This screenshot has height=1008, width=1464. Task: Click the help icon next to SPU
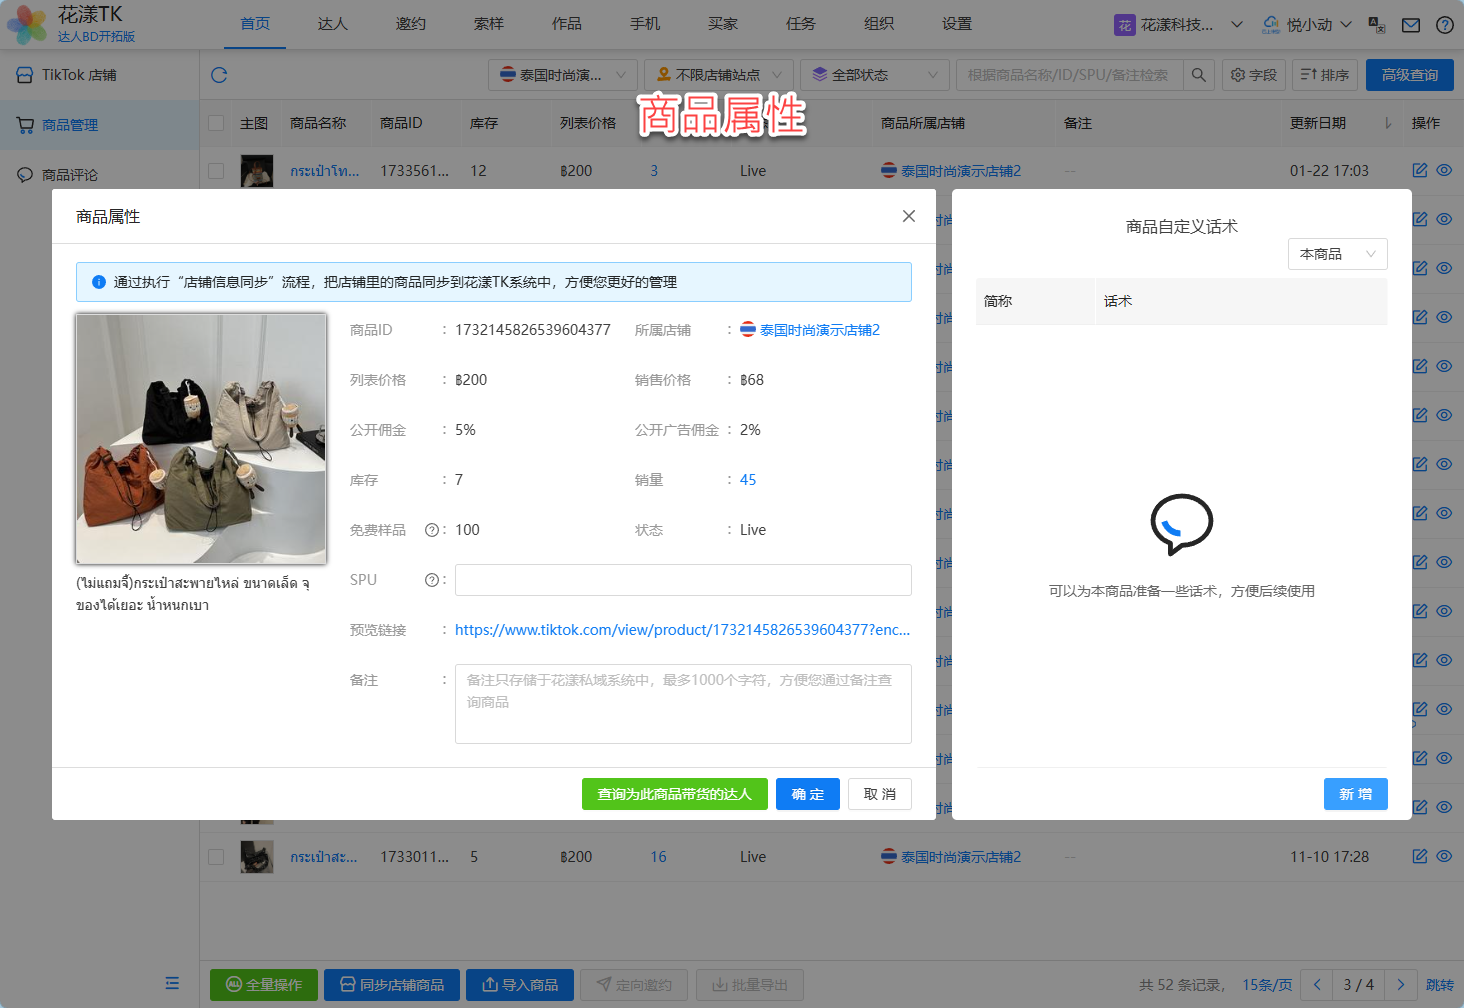pyautogui.click(x=432, y=580)
